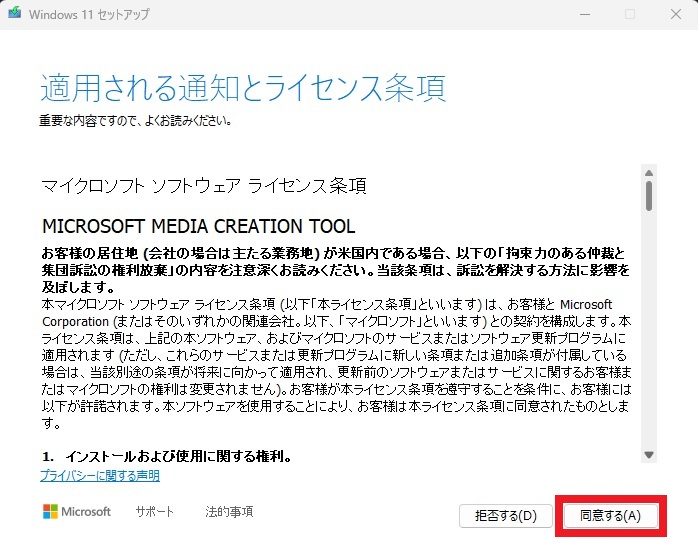
Task: Close the Windows 11 setup window
Action: click(x=676, y=14)
